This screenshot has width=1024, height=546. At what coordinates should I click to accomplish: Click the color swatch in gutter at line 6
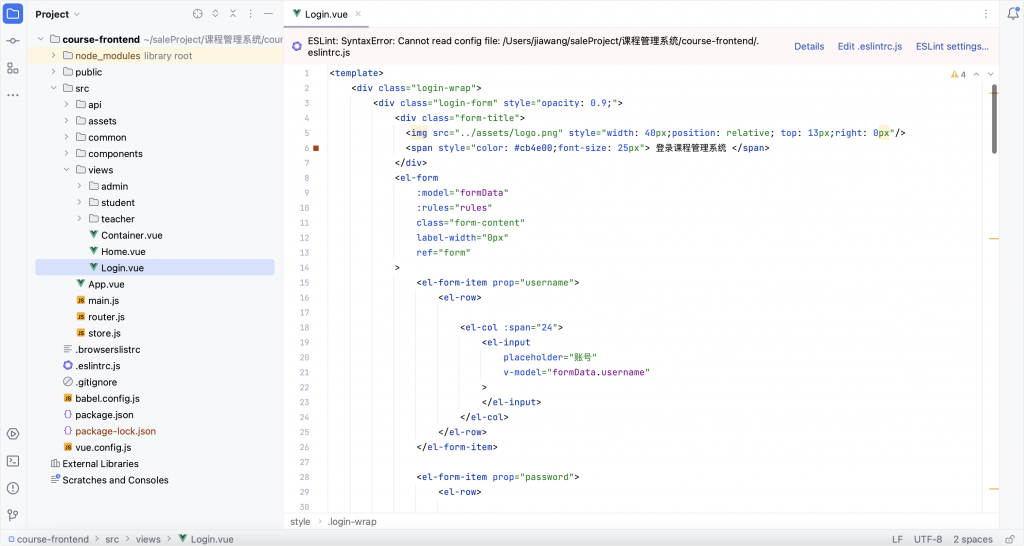(x=316, y=148)
